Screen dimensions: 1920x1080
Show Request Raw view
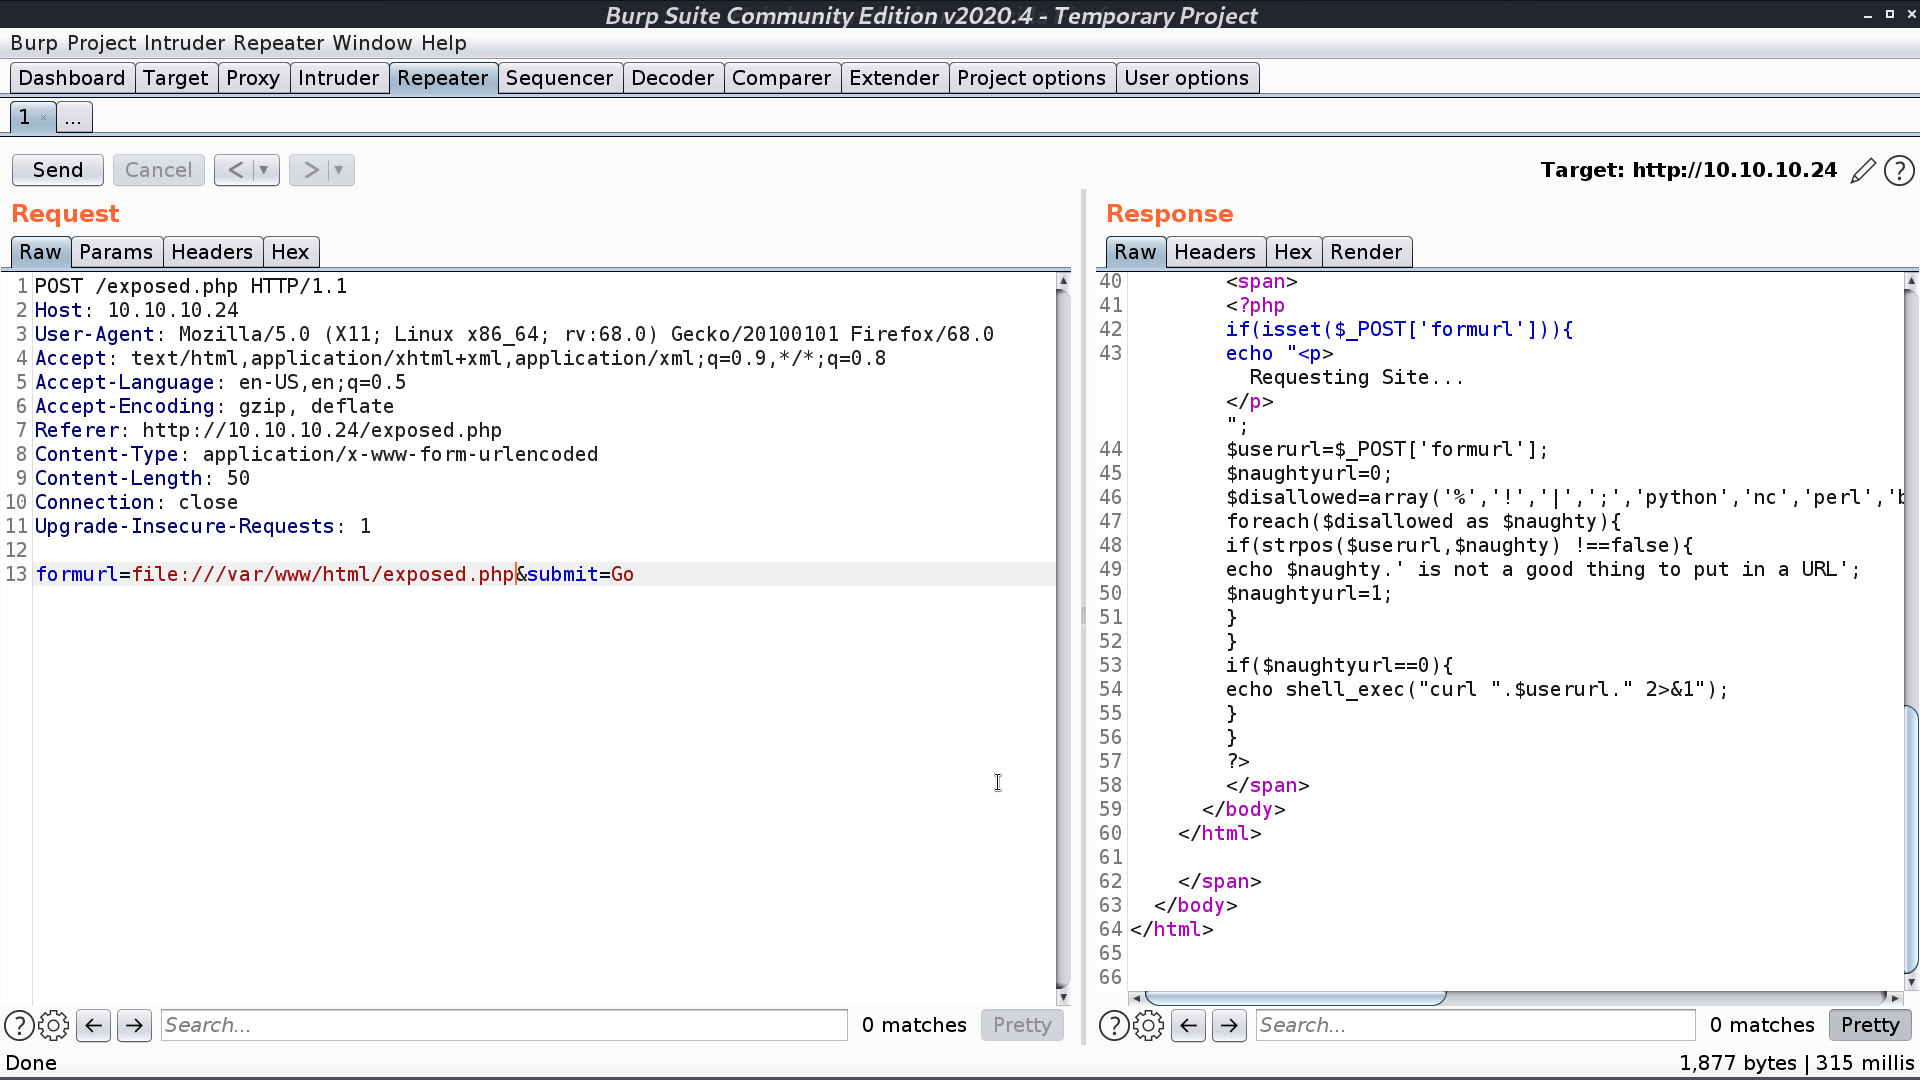tap(41, 252)
